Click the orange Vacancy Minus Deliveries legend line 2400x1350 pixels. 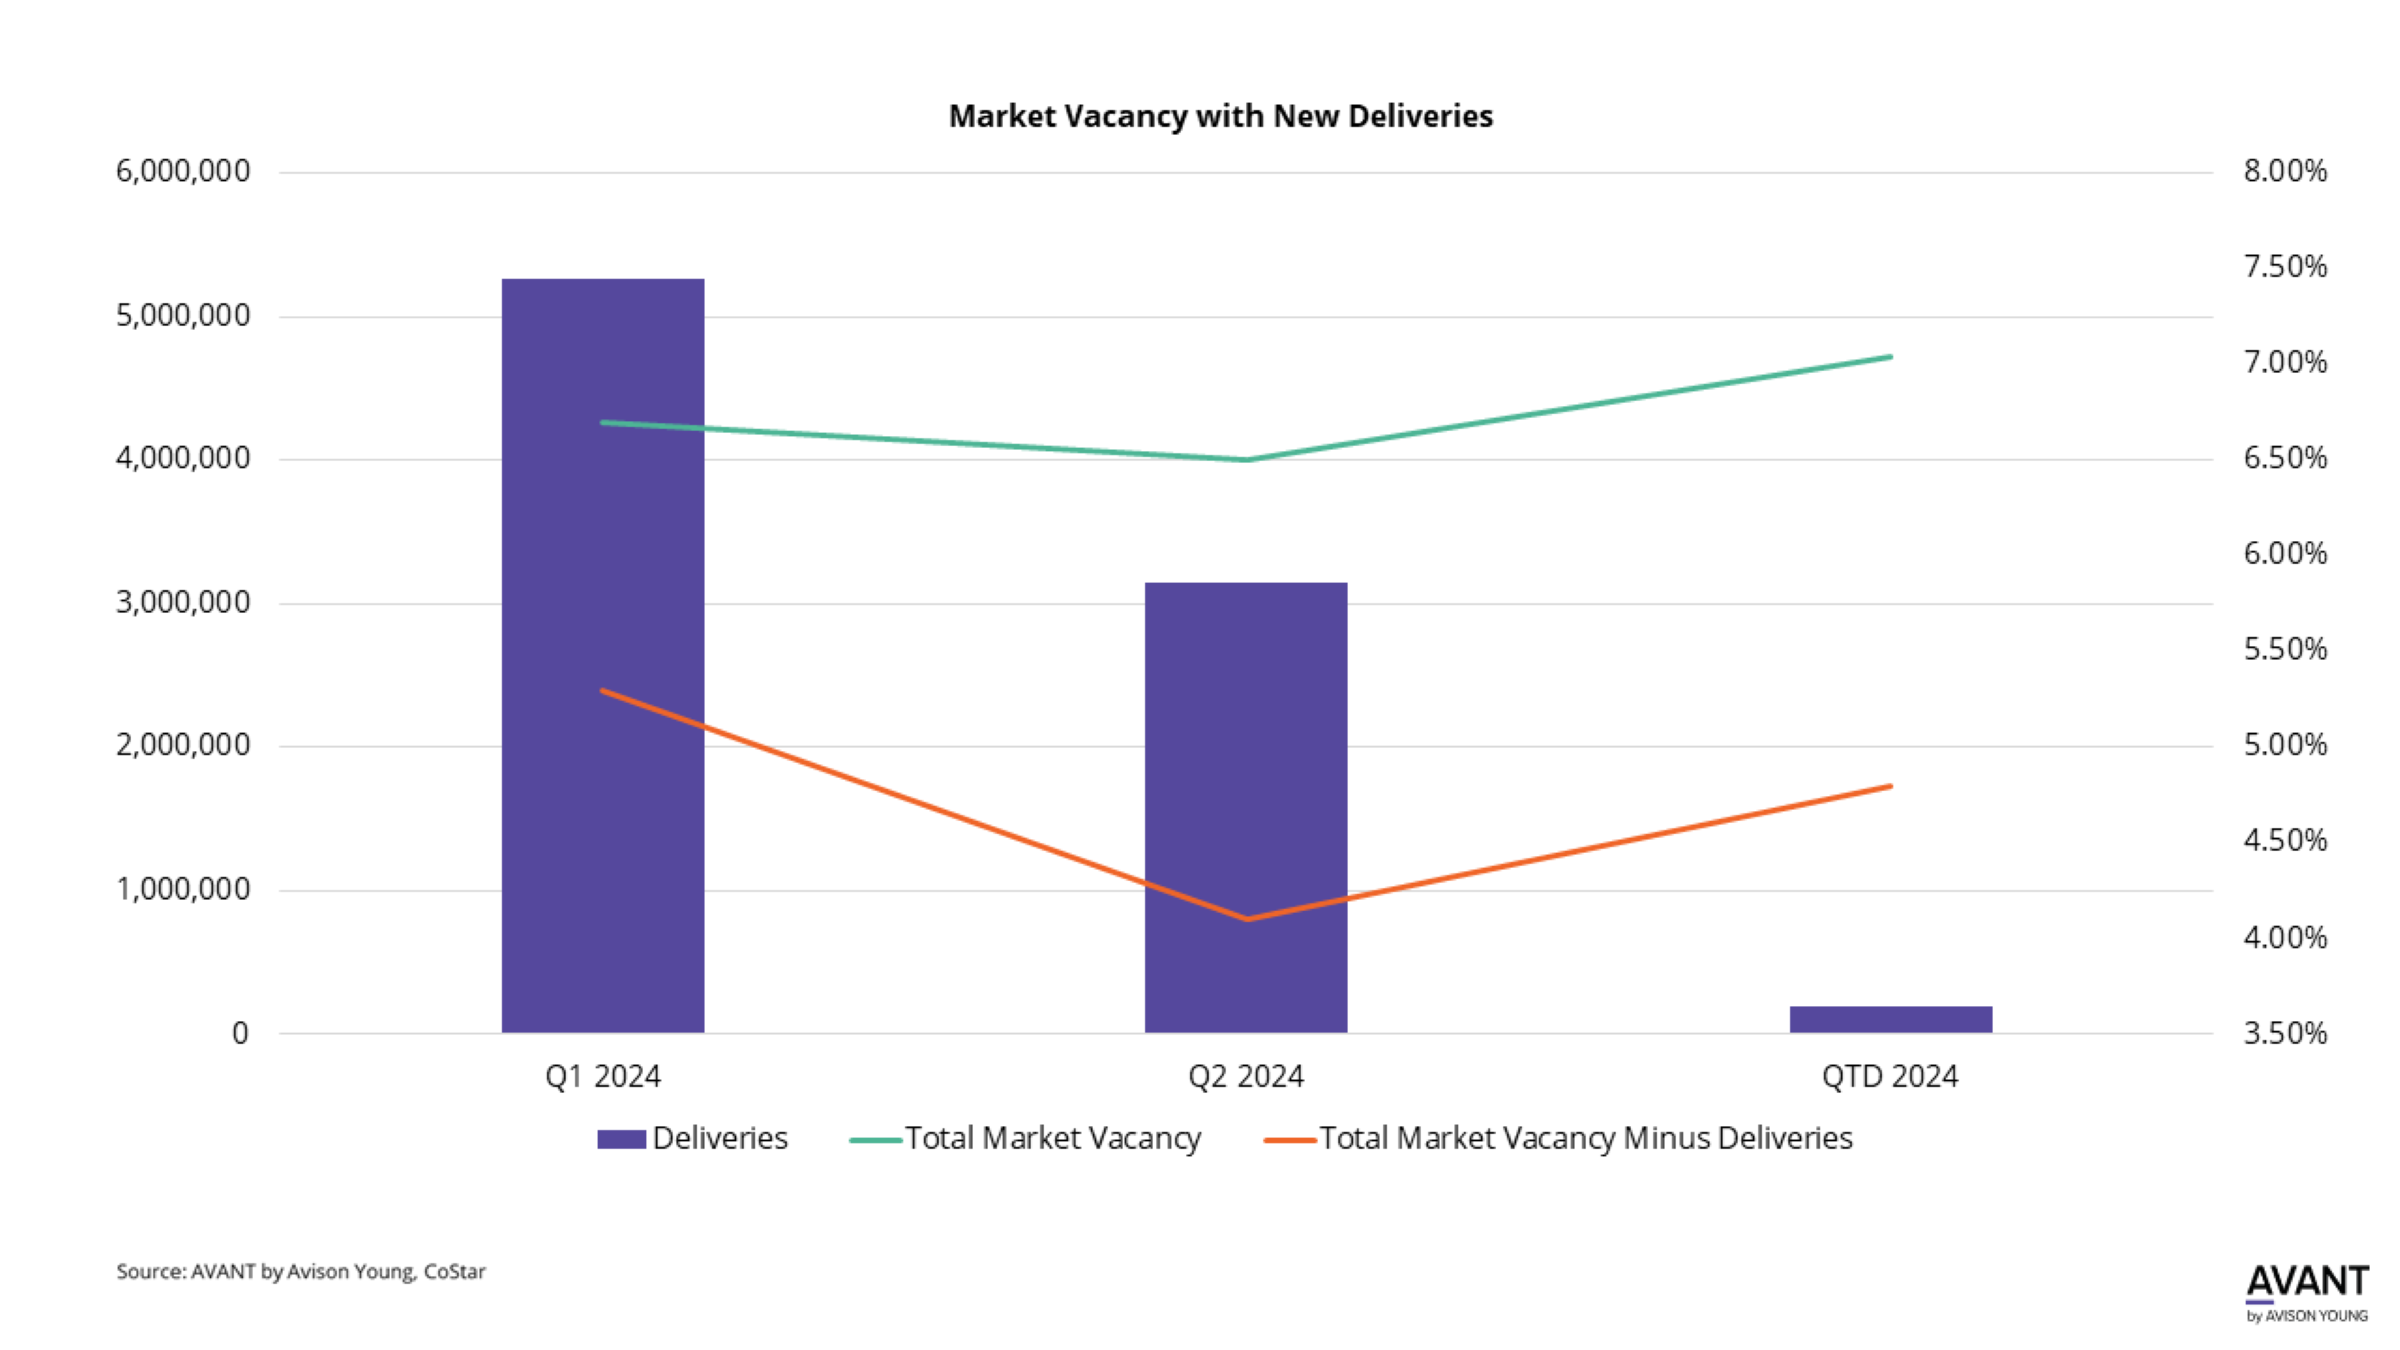tap(1289, 1140)
